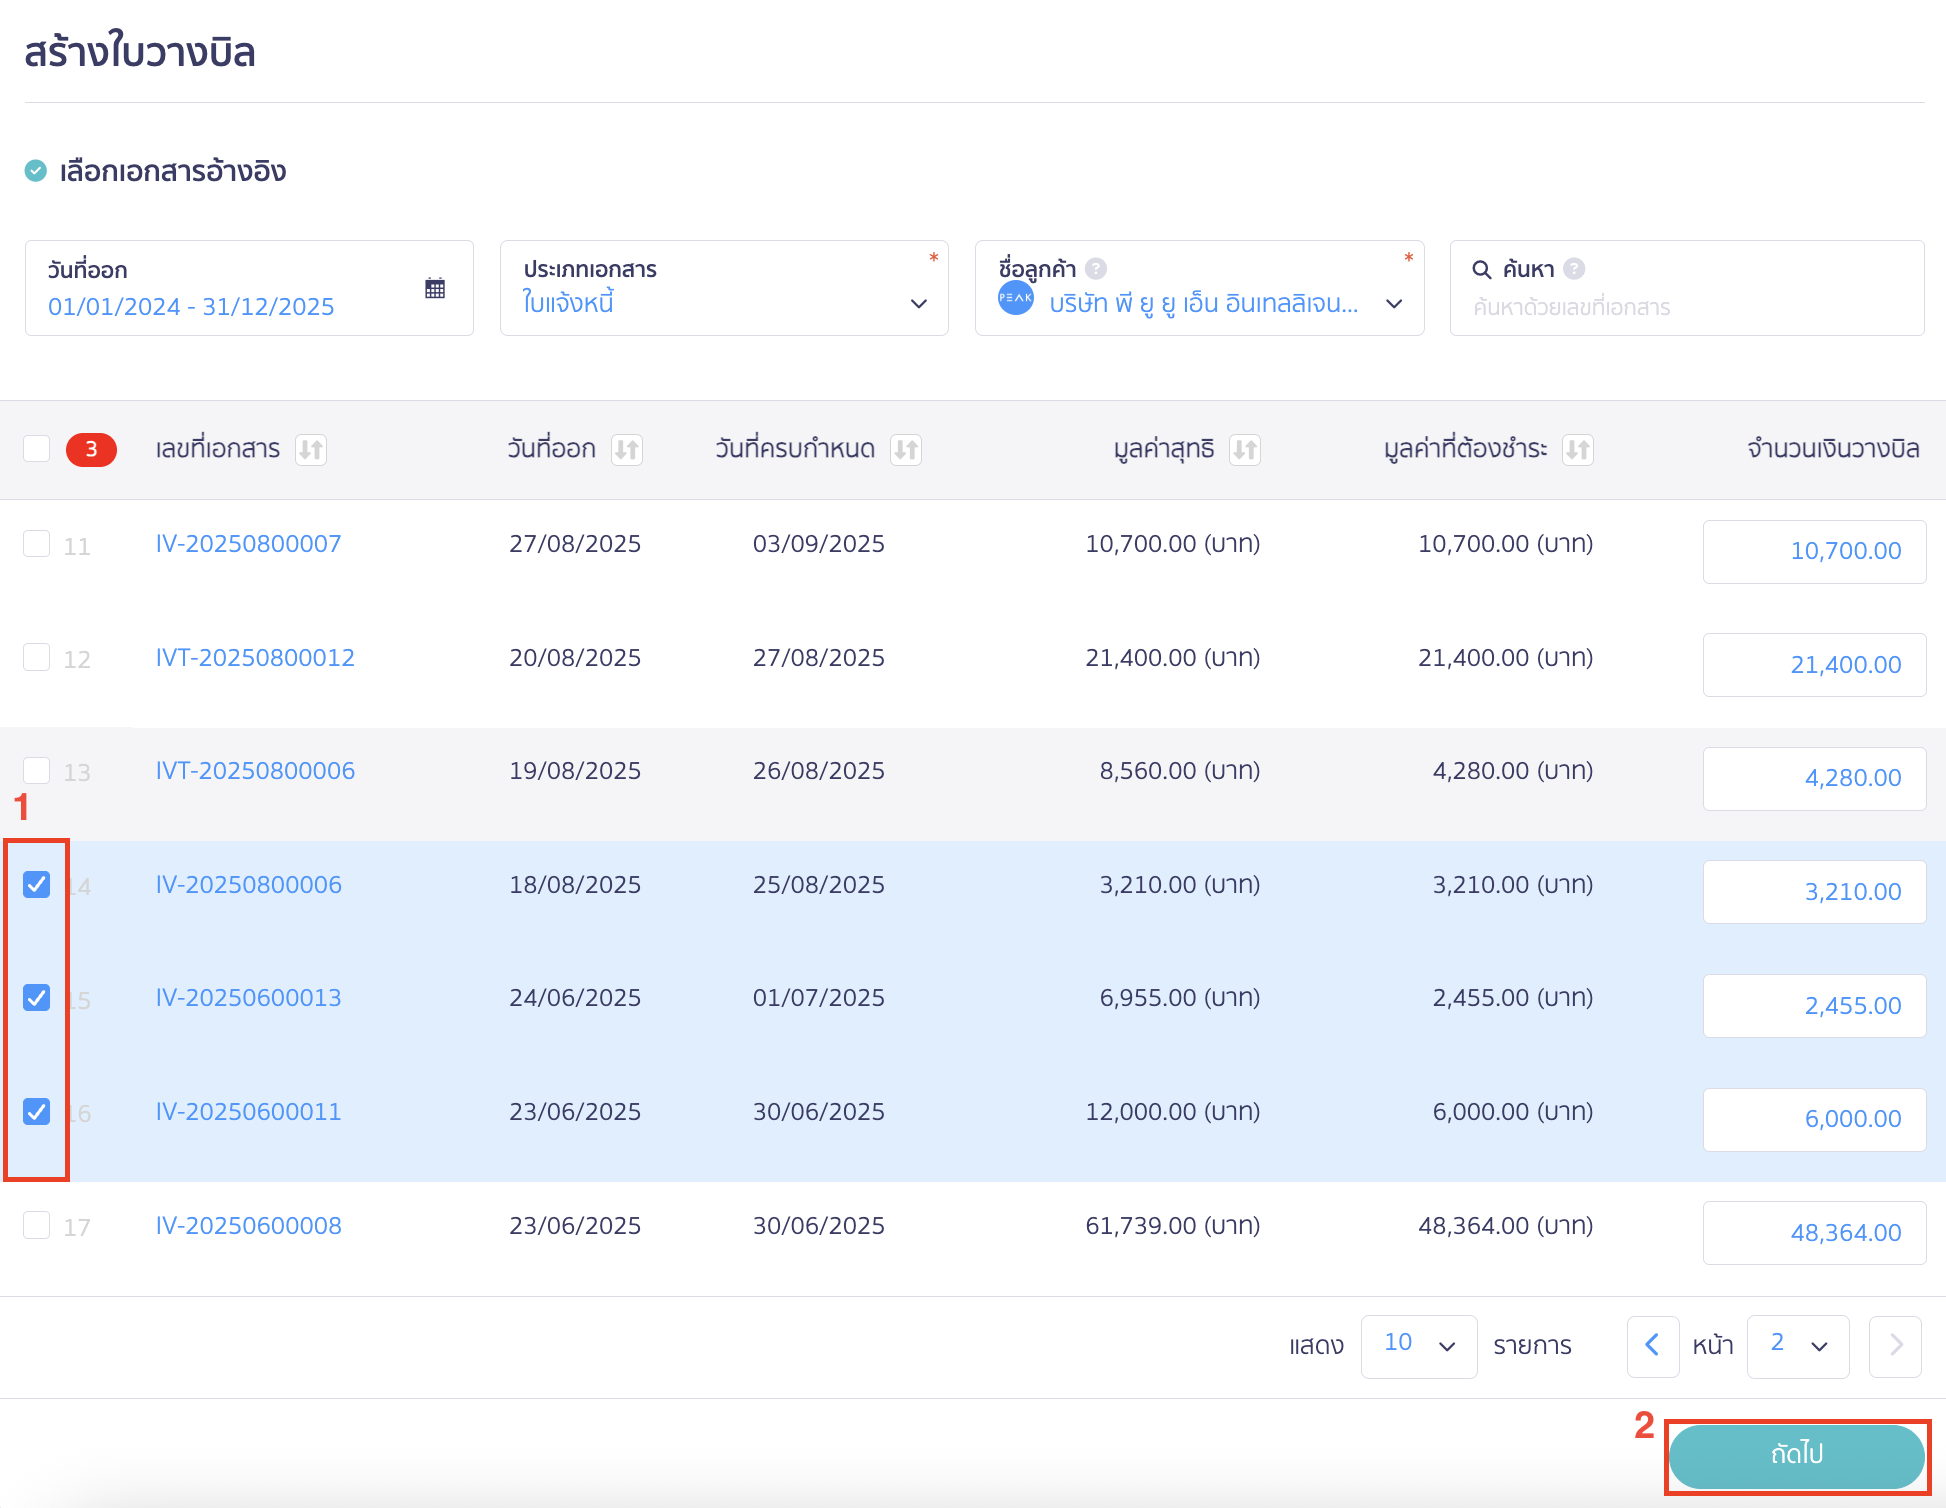1946x1508 pixels.
Task: Open help tooltip beside ค้นหา
Action: [1573, 267]
